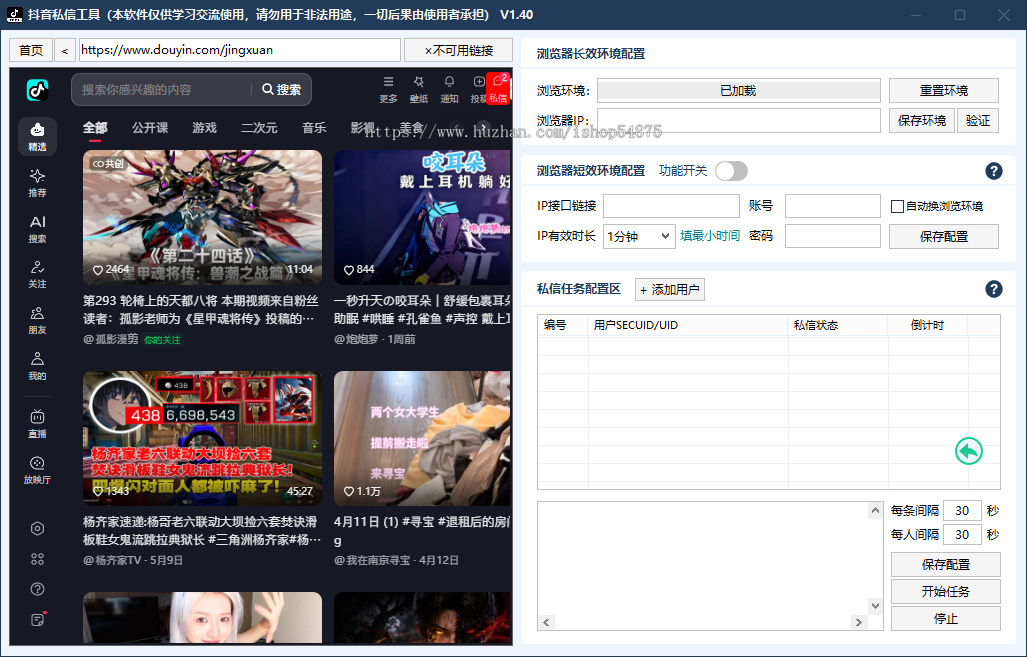1027x657 pixels.
Task: Click the back '<' navigation button
Action: click(65, 50)
